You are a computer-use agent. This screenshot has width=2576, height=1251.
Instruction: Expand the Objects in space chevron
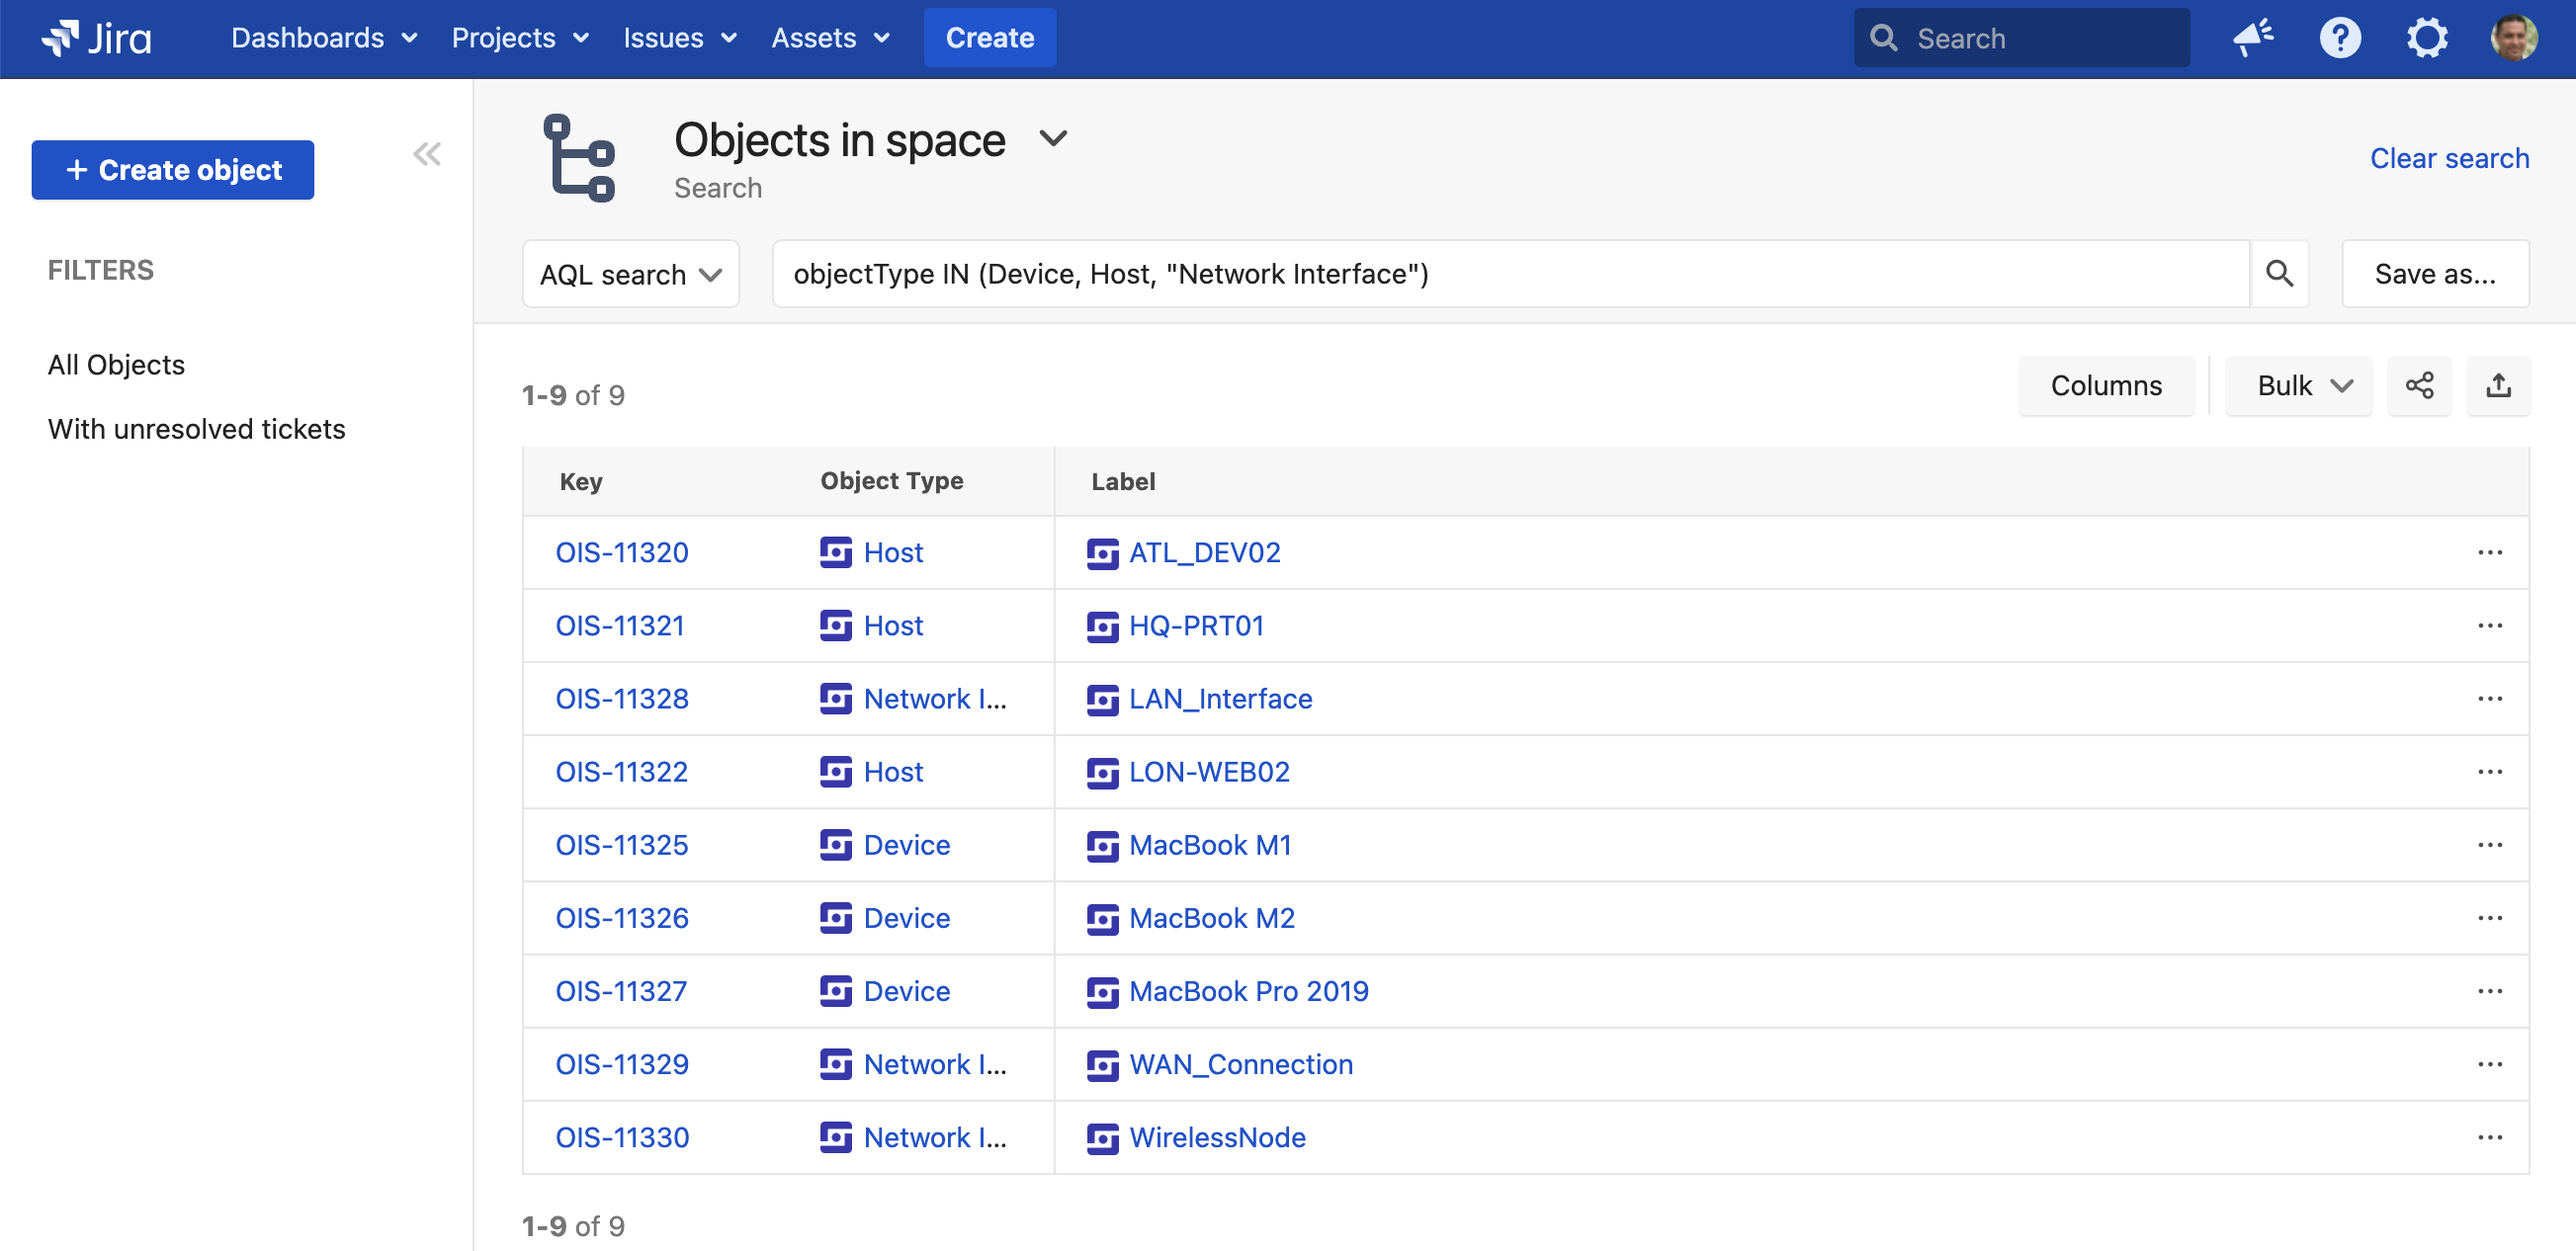pyautogui.click(x=1053, y=138)
